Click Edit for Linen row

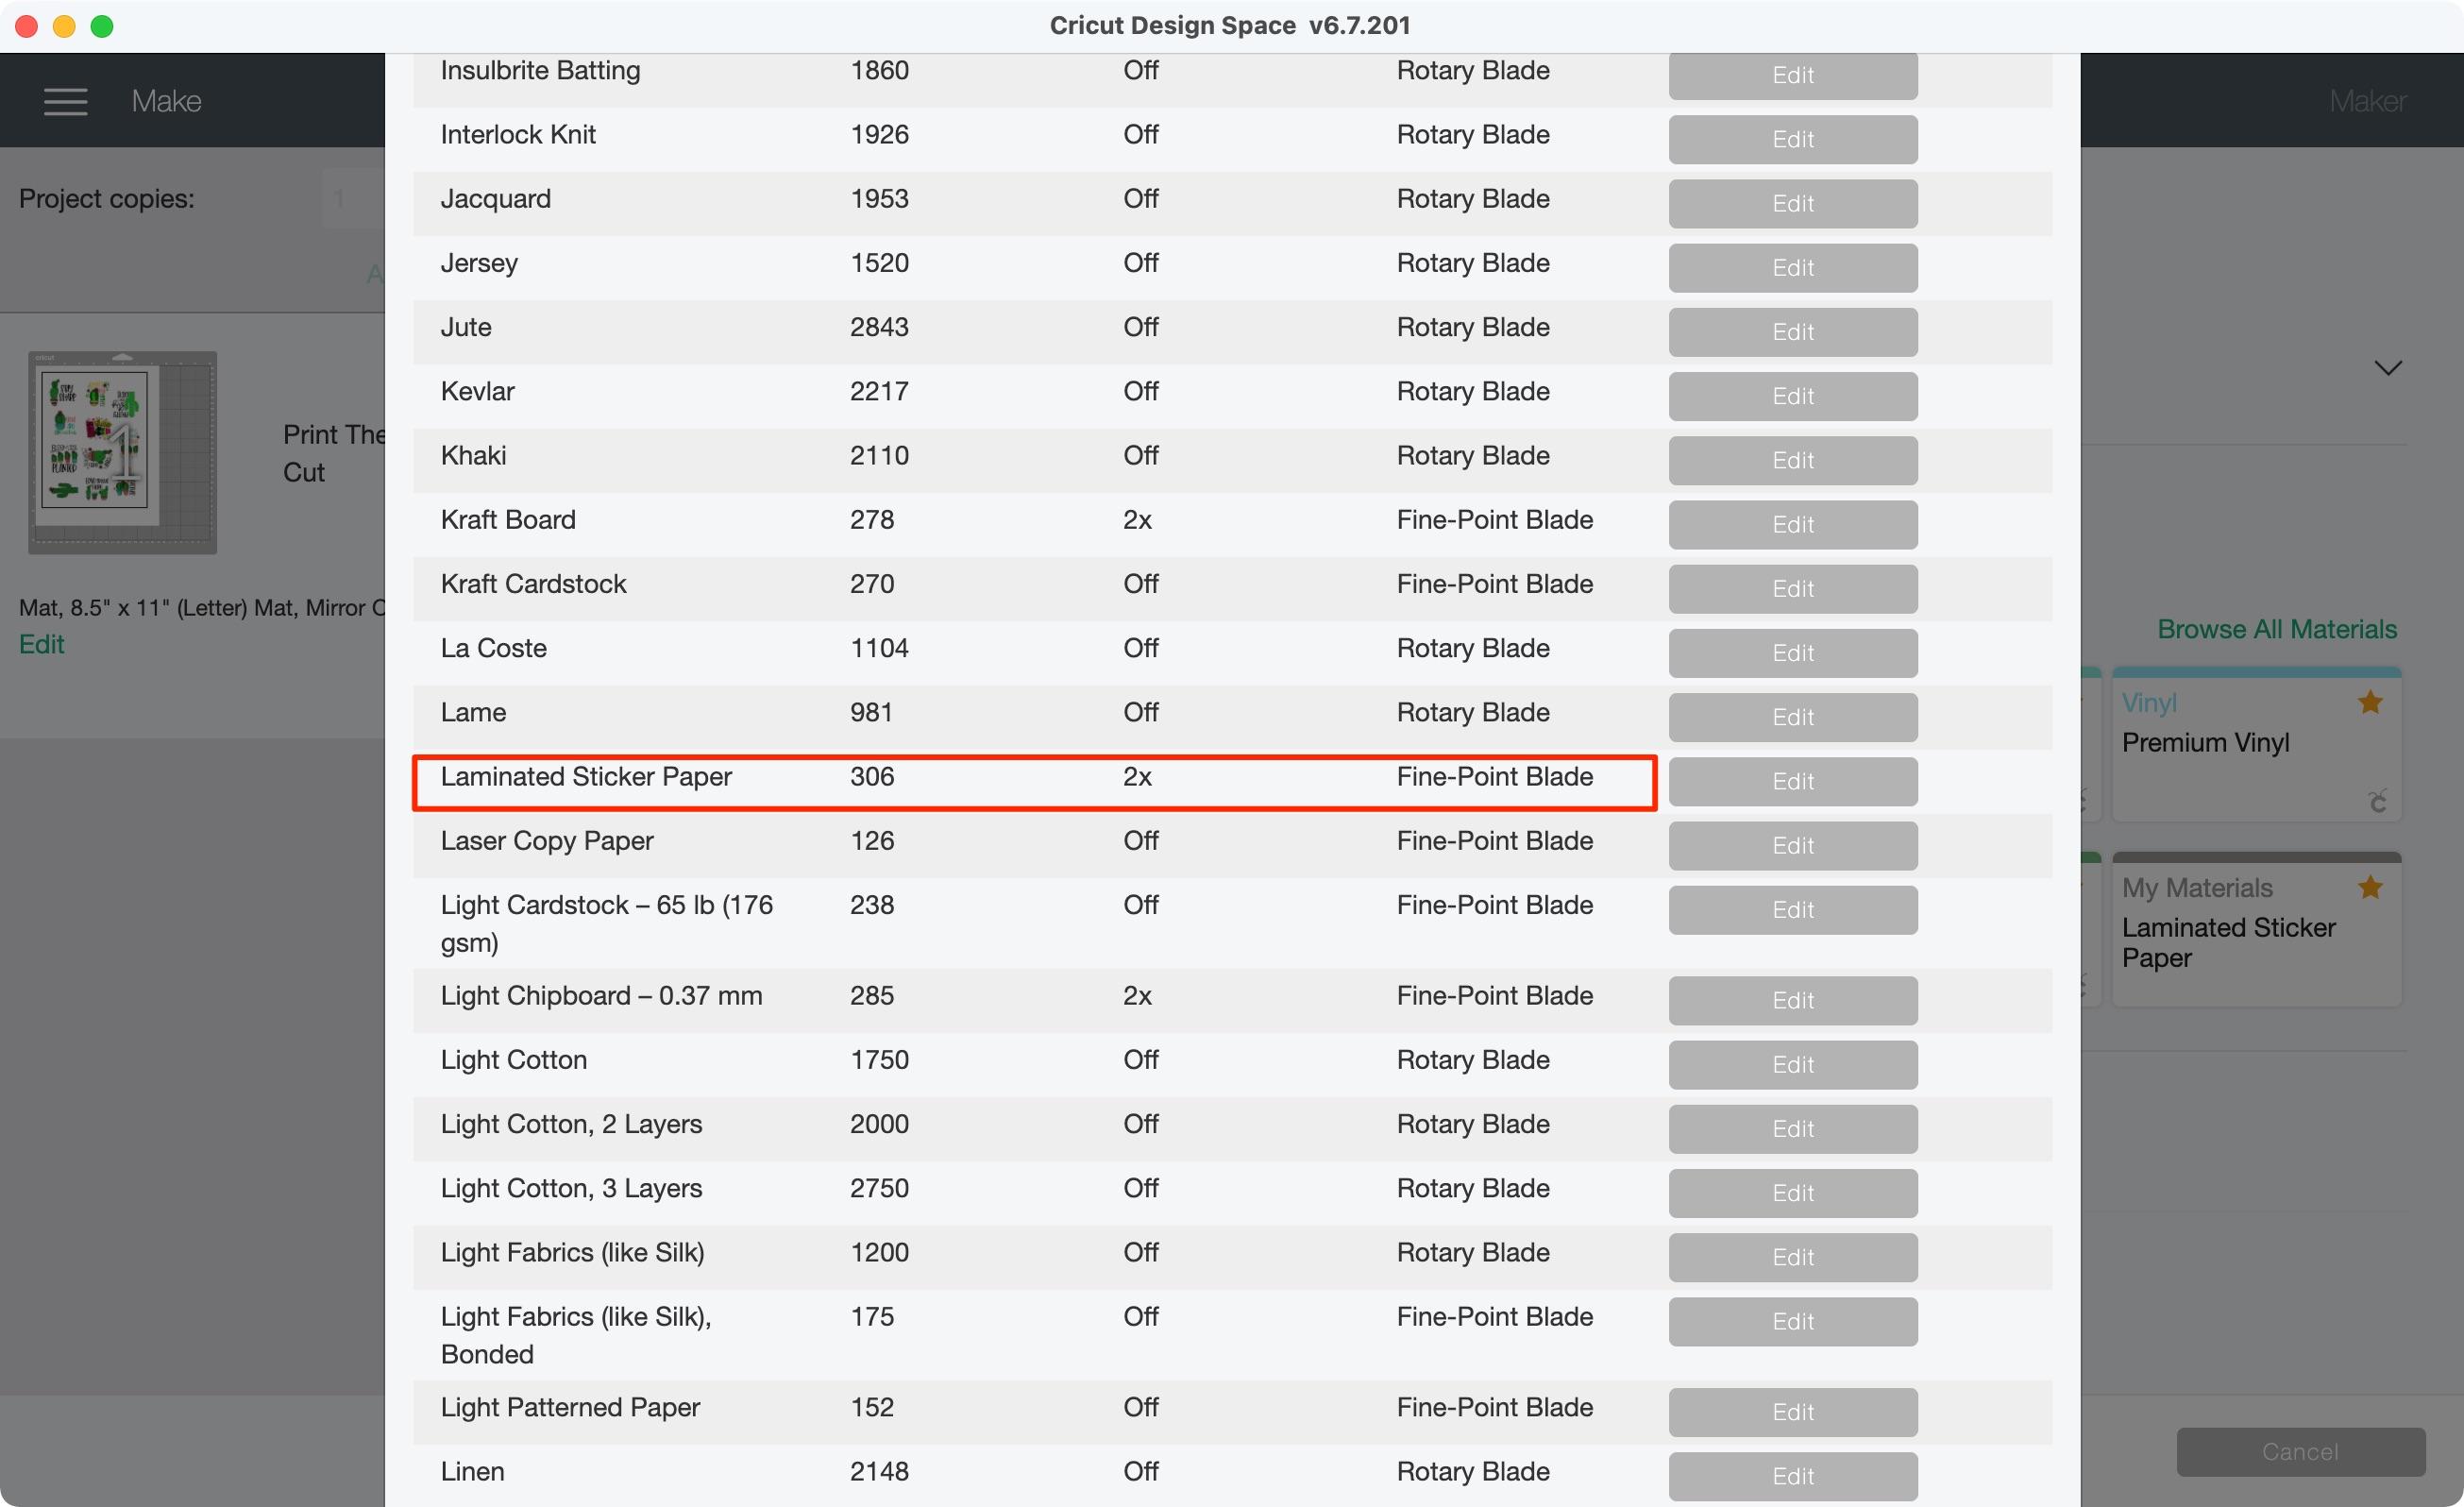click(x=1793, y=1475)
